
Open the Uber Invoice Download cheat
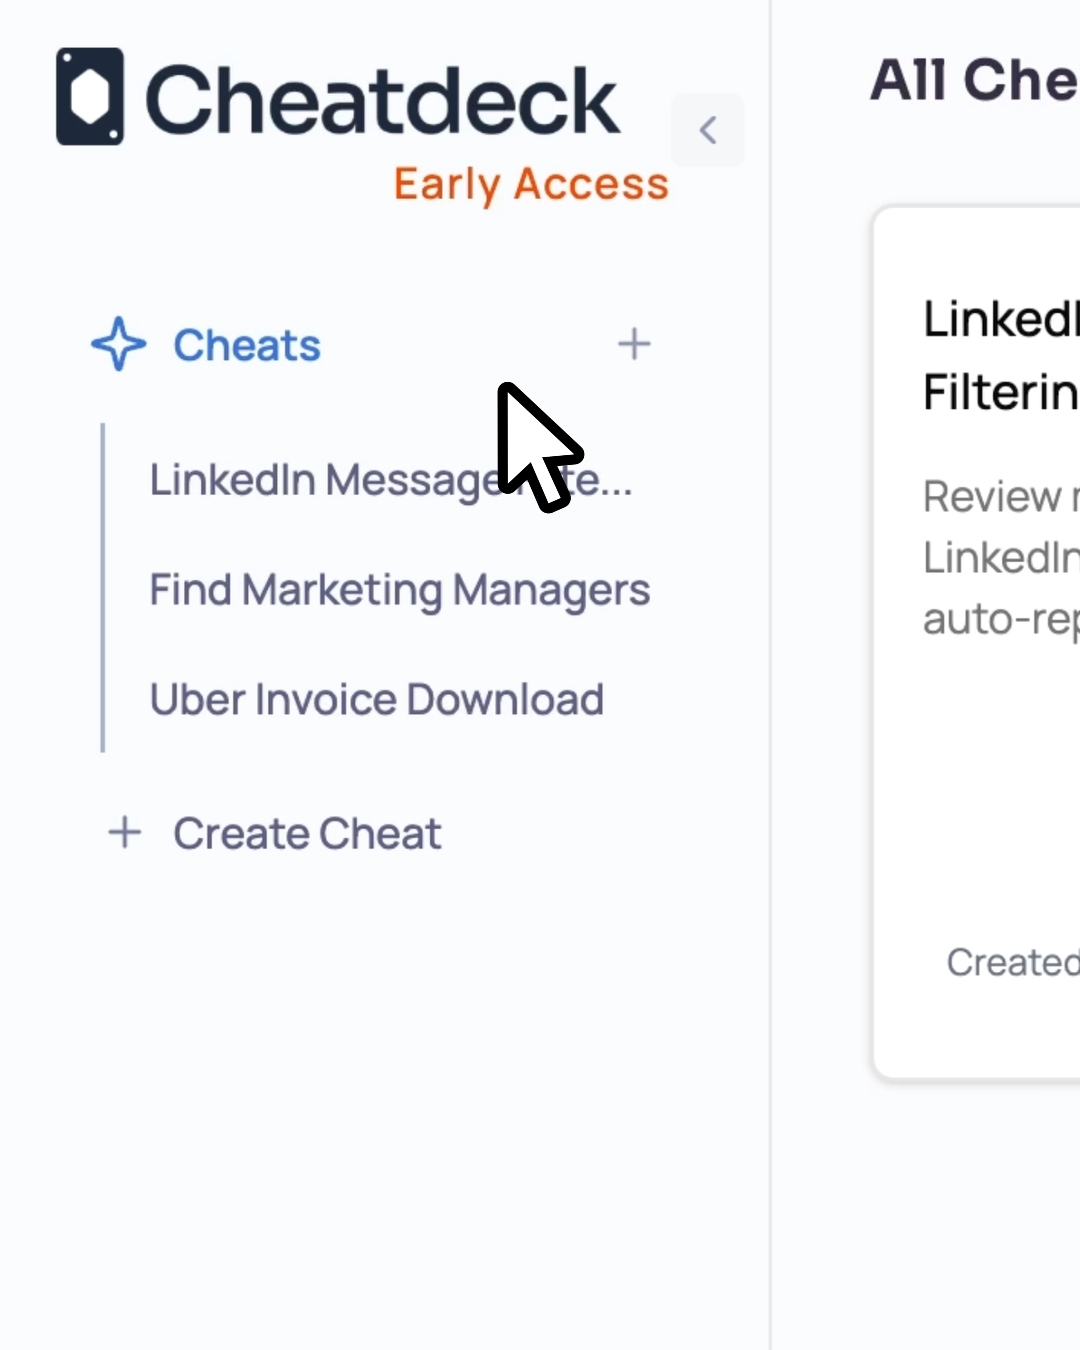pyautogui.click(x=376, y=700)
